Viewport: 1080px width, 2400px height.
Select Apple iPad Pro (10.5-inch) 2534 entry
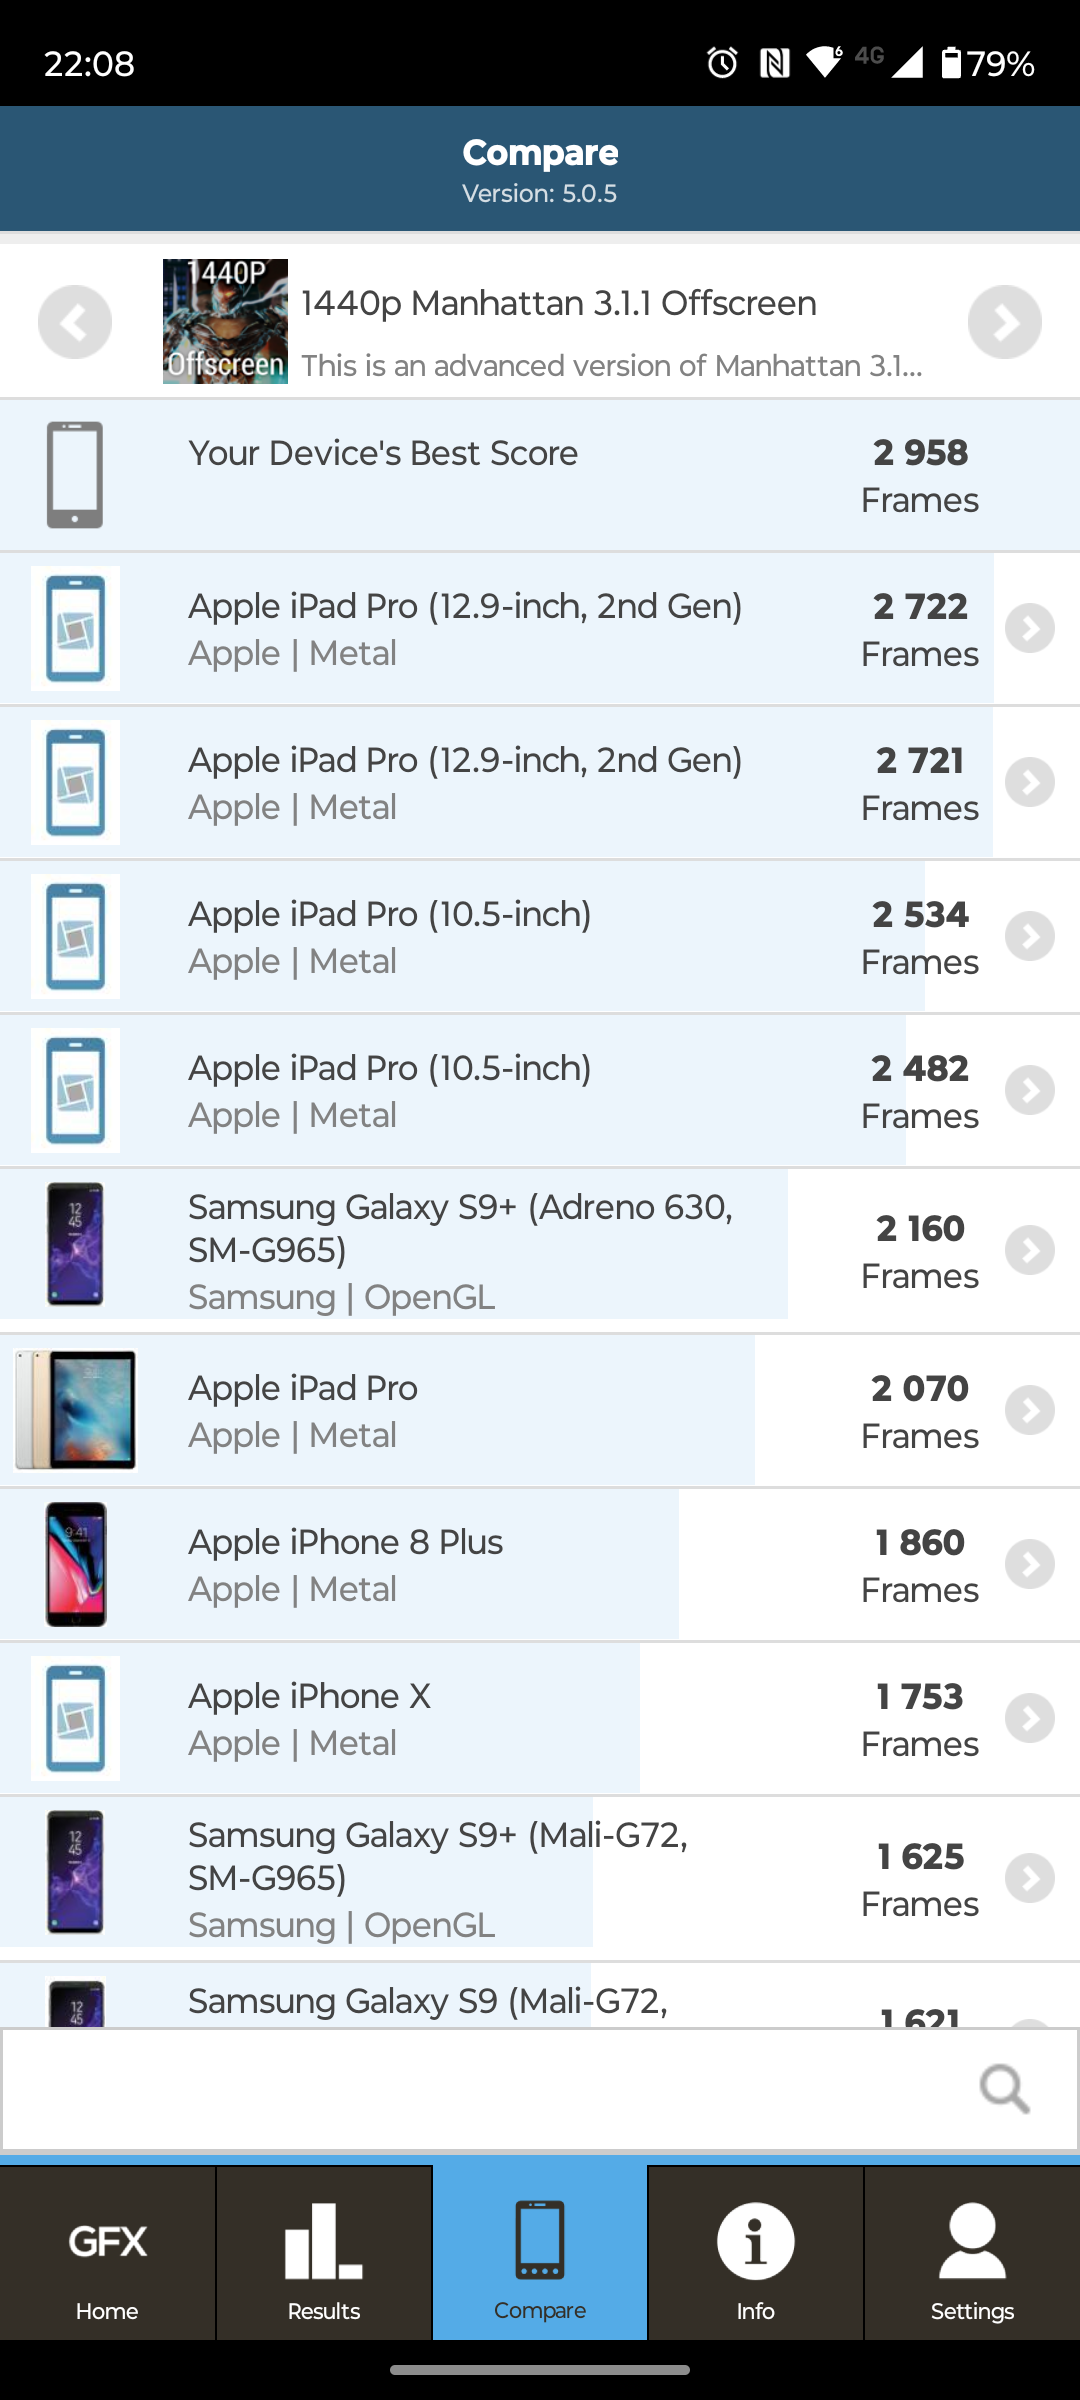click(500, 936)
